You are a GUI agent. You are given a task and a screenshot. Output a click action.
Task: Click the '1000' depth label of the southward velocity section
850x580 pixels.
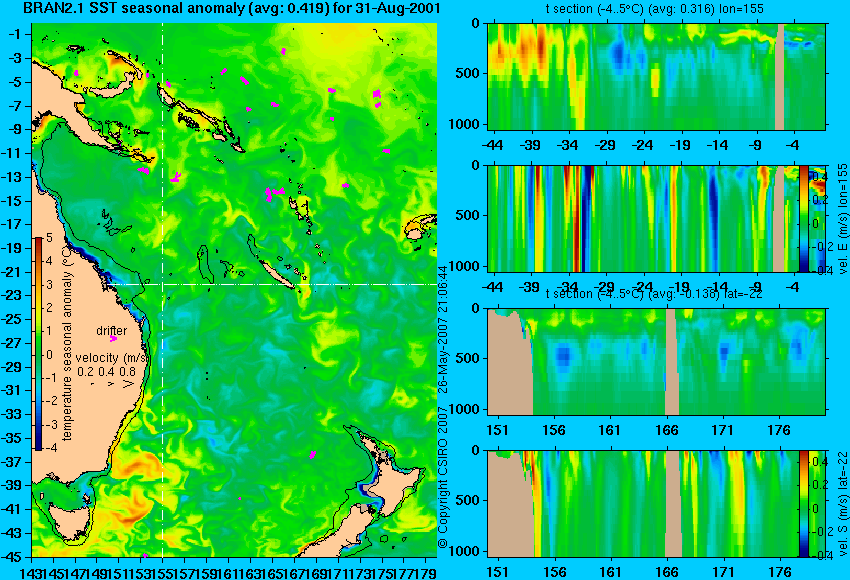tap(464, 551)
